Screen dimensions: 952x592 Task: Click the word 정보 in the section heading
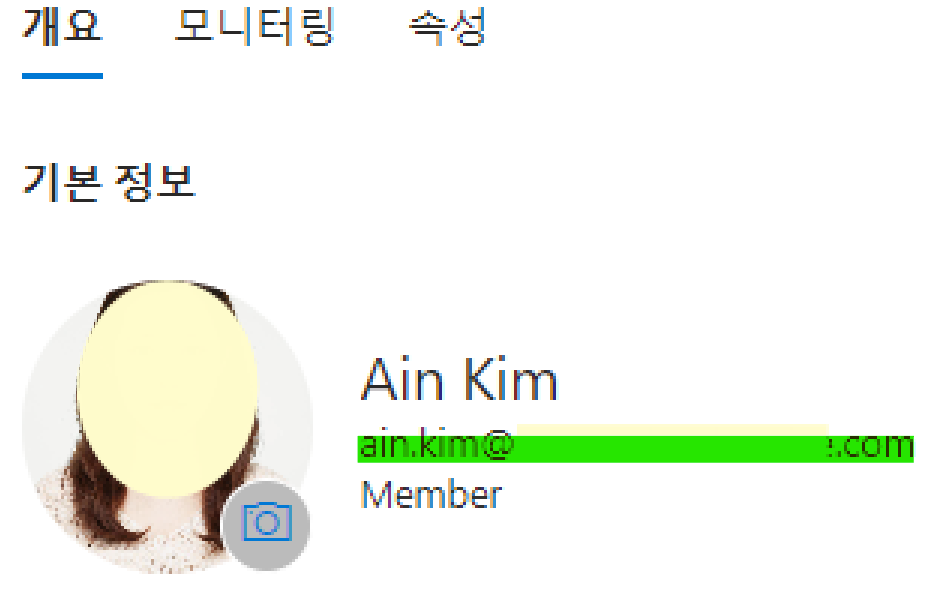(x=155, y=182)
